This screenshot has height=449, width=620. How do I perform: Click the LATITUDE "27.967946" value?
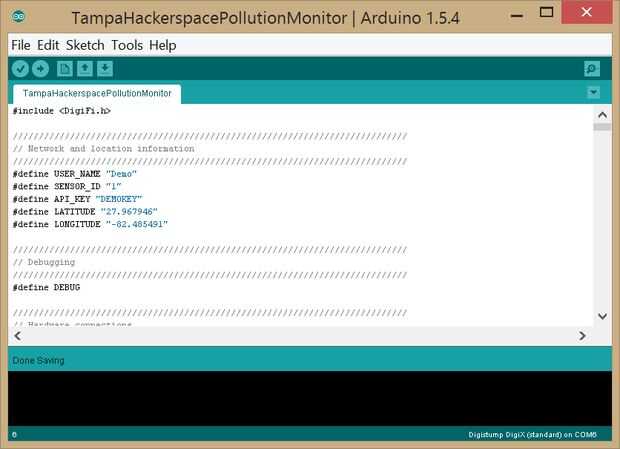click(129, 212)
